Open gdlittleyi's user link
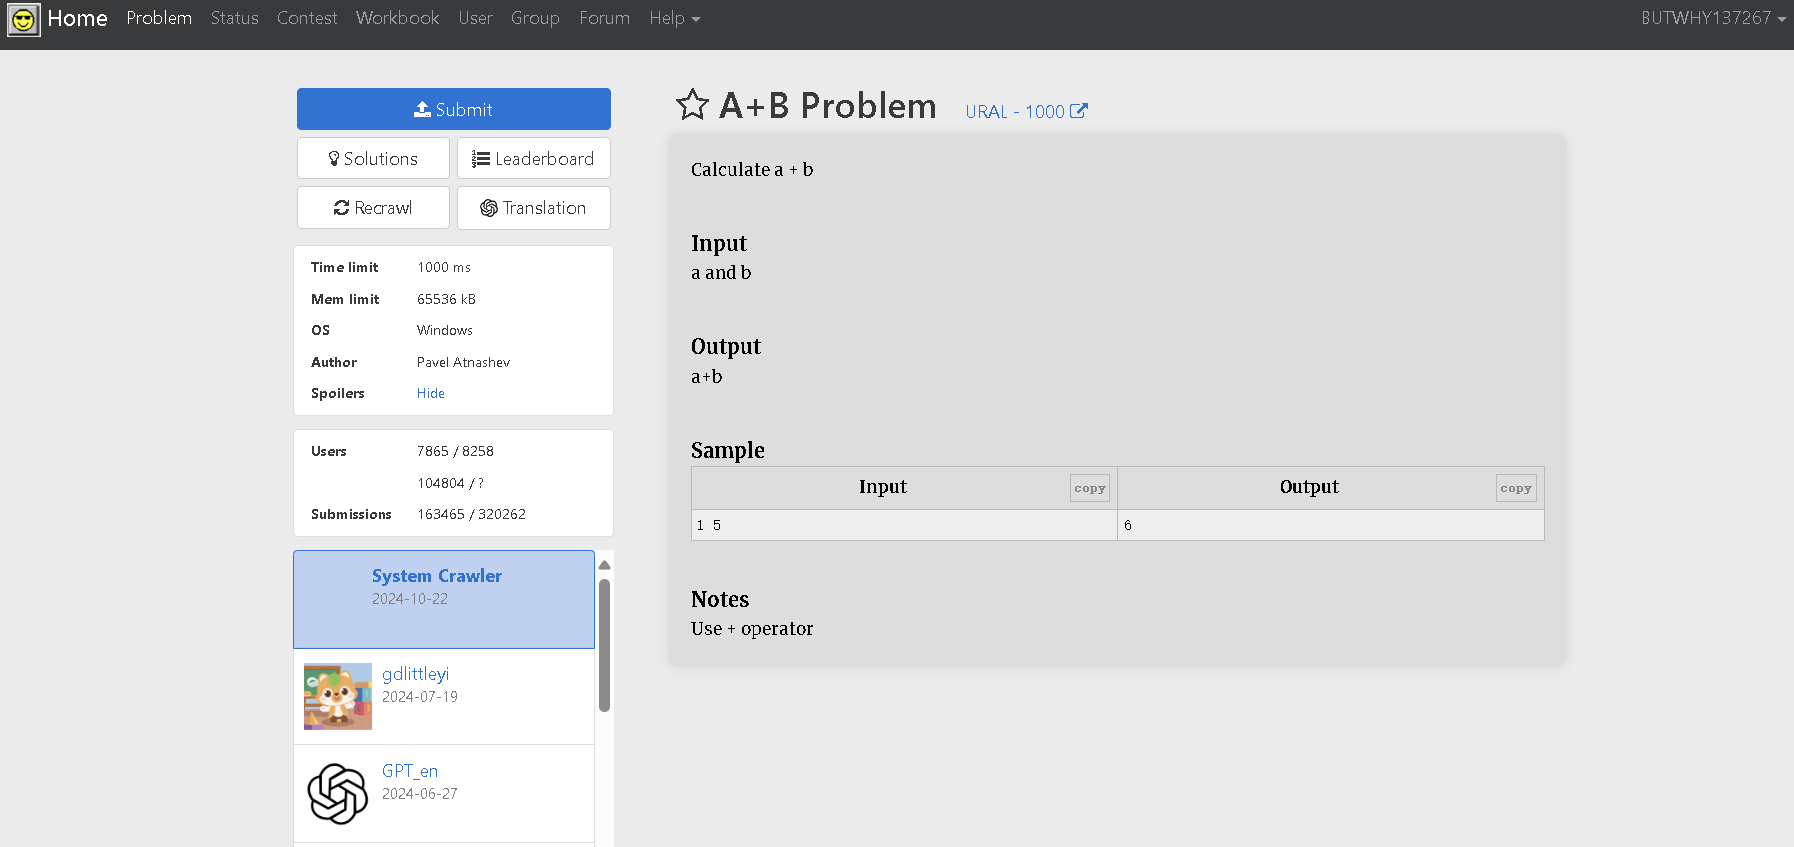 (415, 674)
